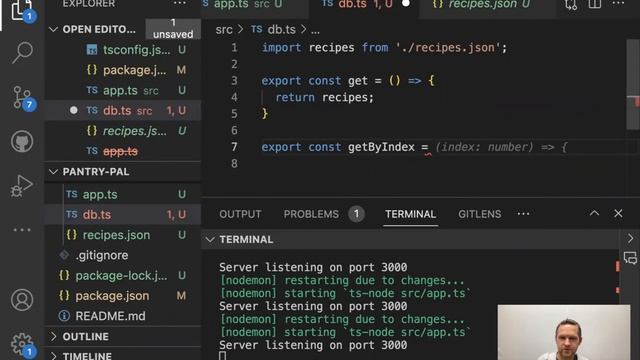Click the webcam video thumbnail

coord(564,332)
